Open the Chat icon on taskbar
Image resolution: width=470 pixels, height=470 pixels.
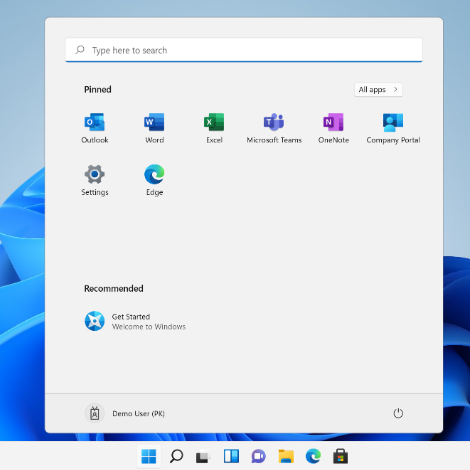259,456
